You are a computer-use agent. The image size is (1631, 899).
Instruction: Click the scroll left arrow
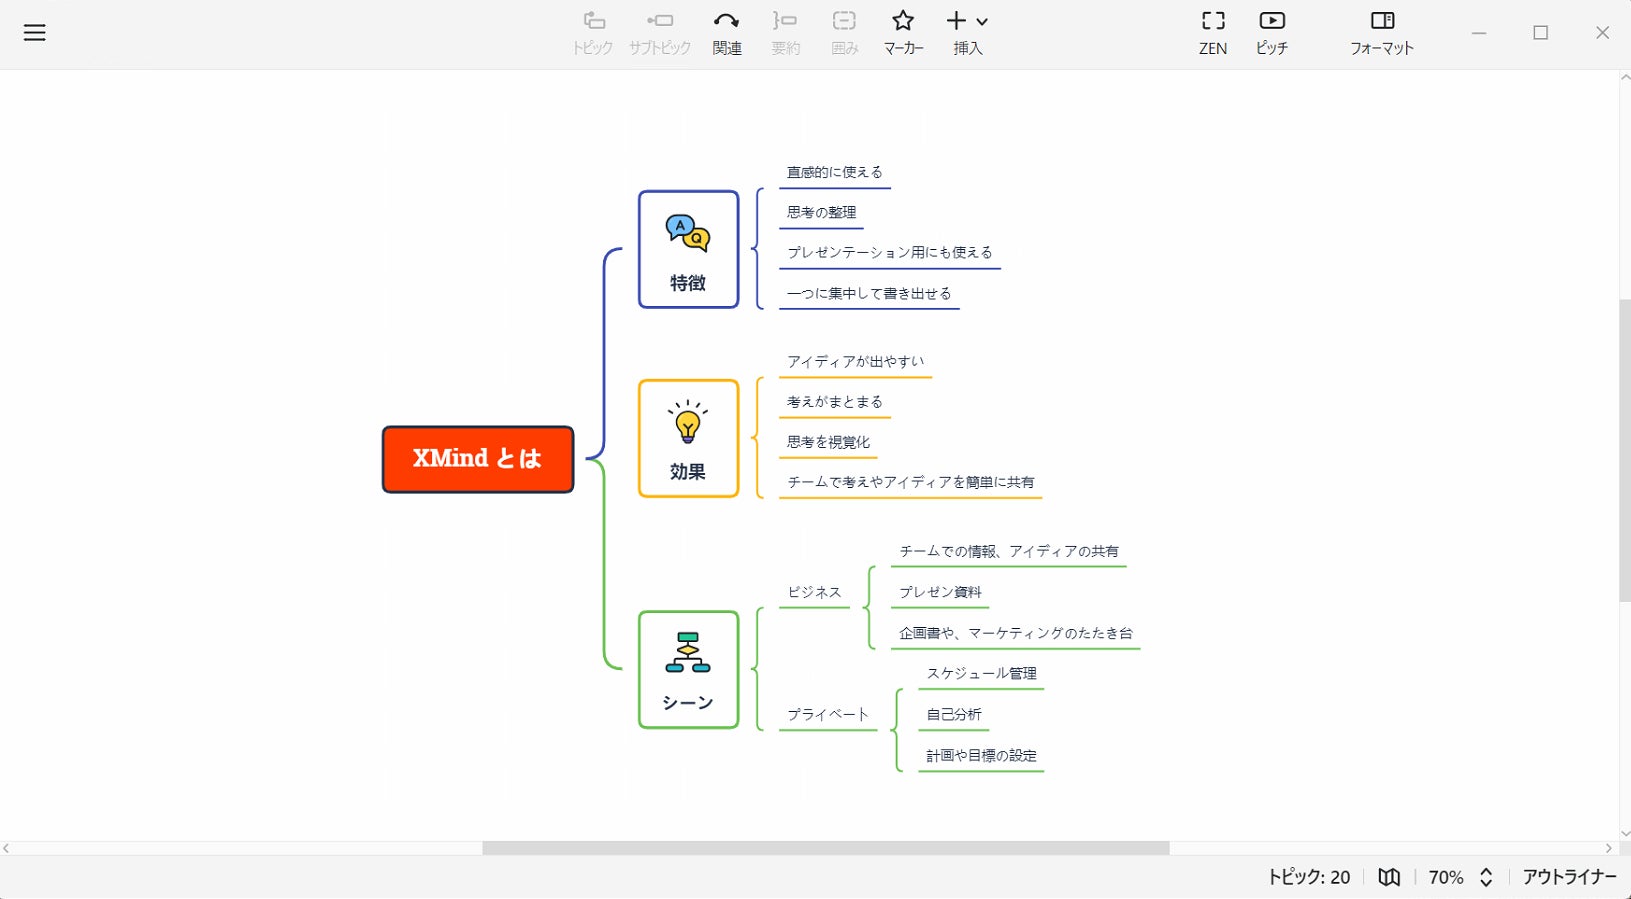[x=6, y=848]
